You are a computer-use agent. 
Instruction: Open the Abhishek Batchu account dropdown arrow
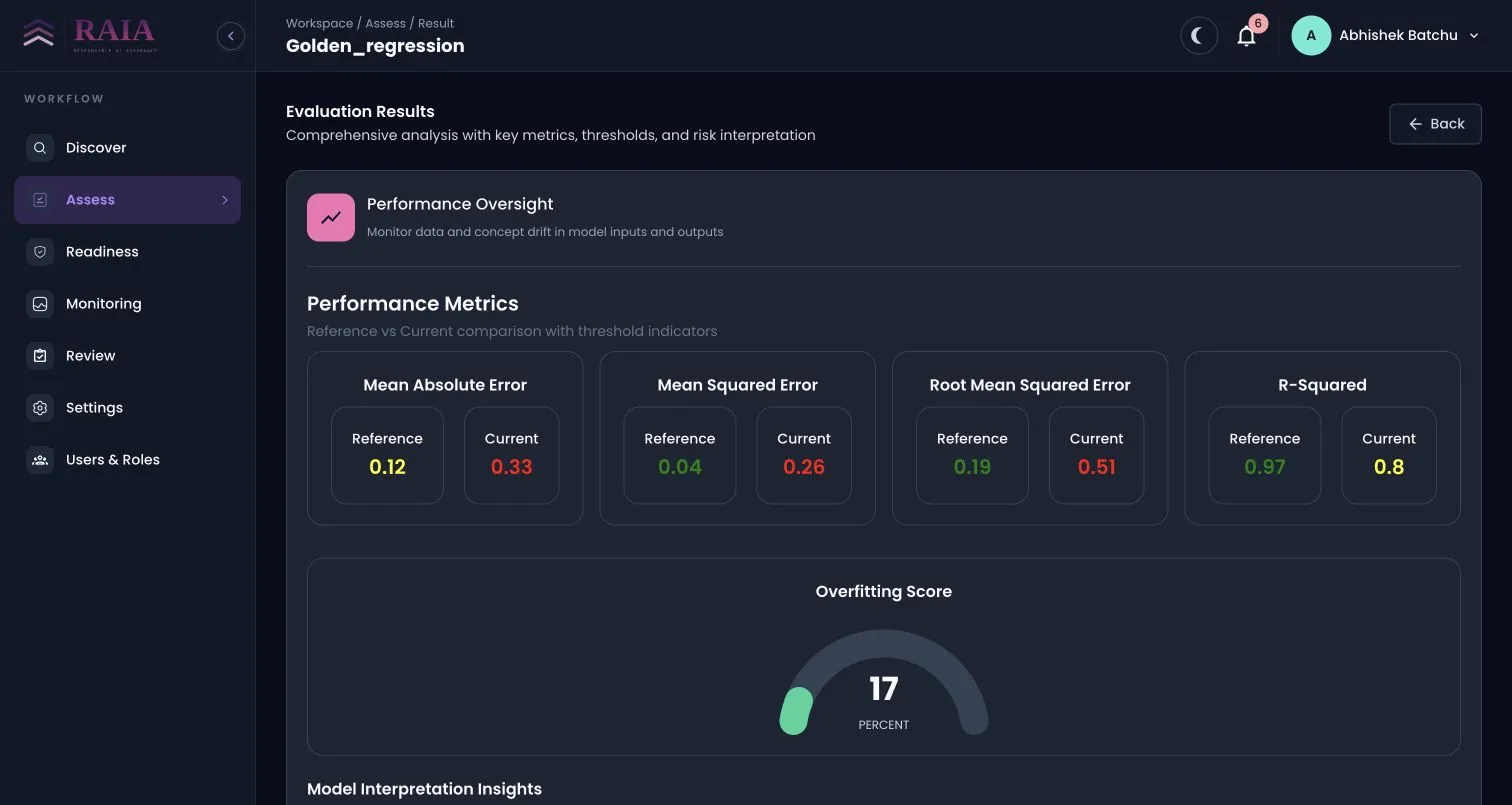pos(1474,36)
